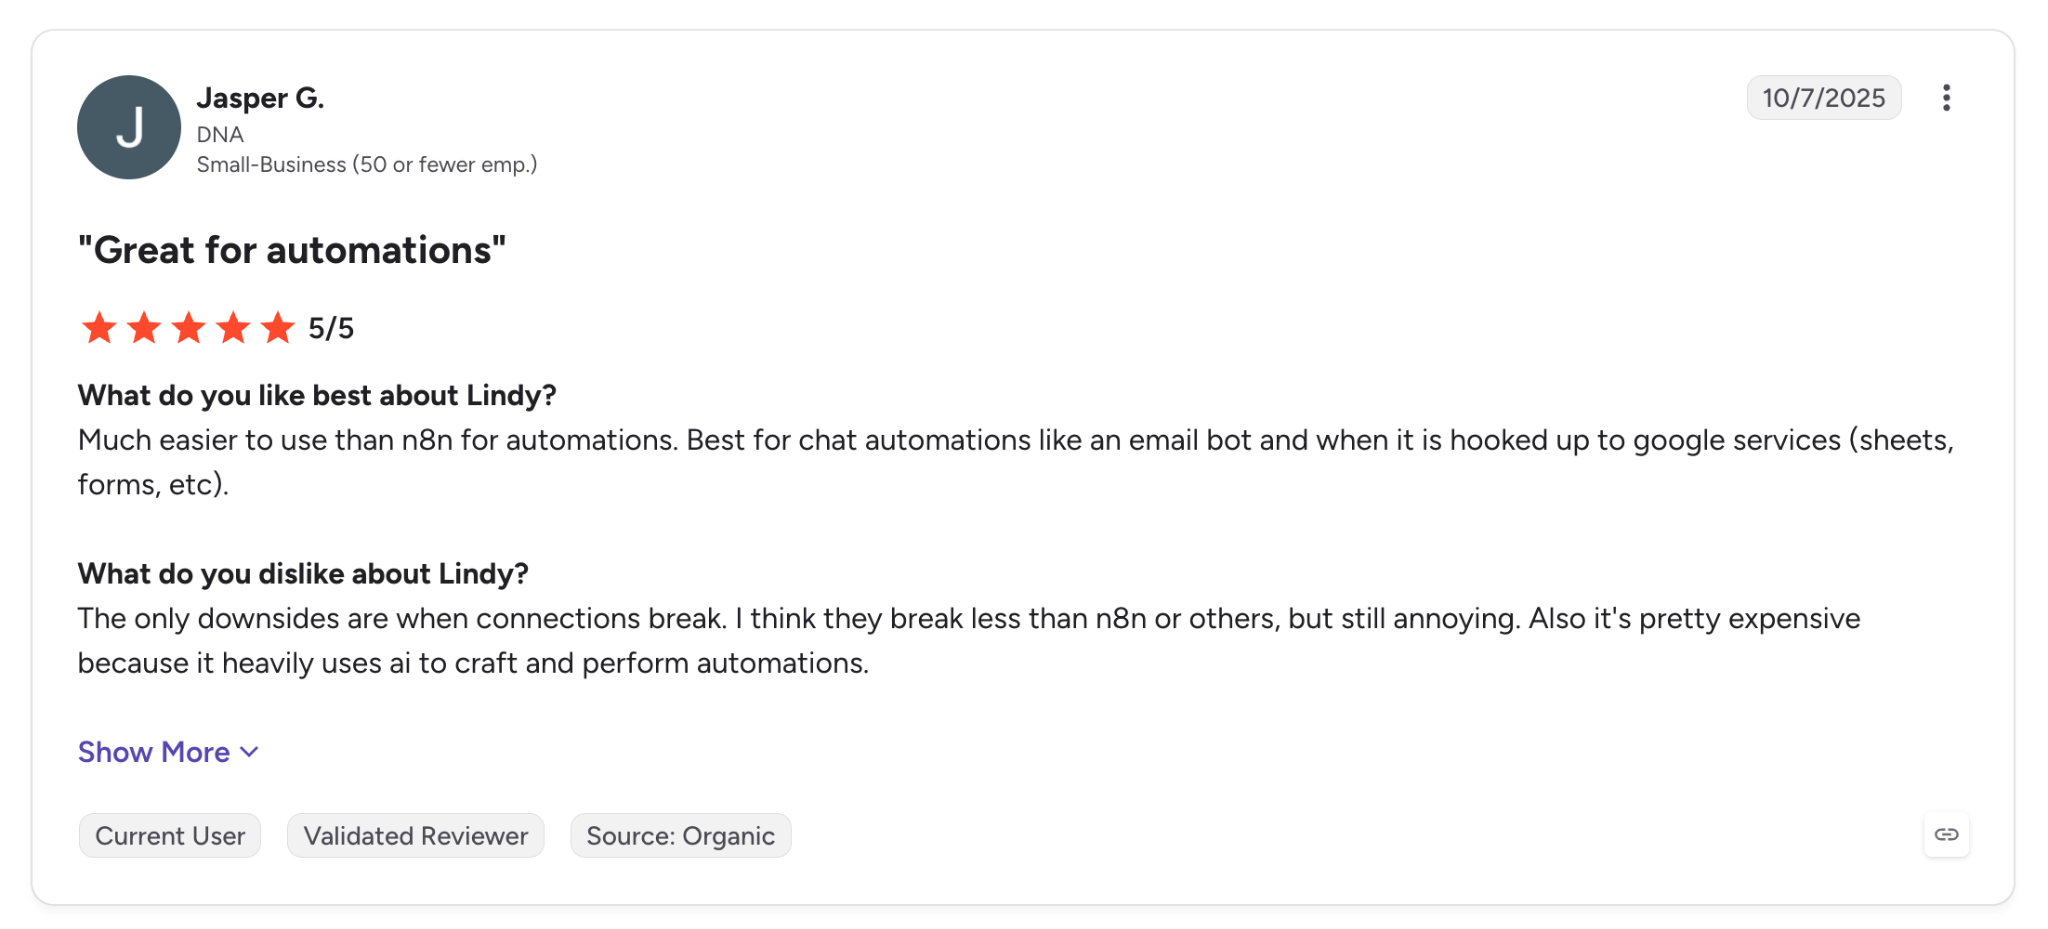2048x929 pixels.
Task: Select the Current User tag
Action: [170, 836]
